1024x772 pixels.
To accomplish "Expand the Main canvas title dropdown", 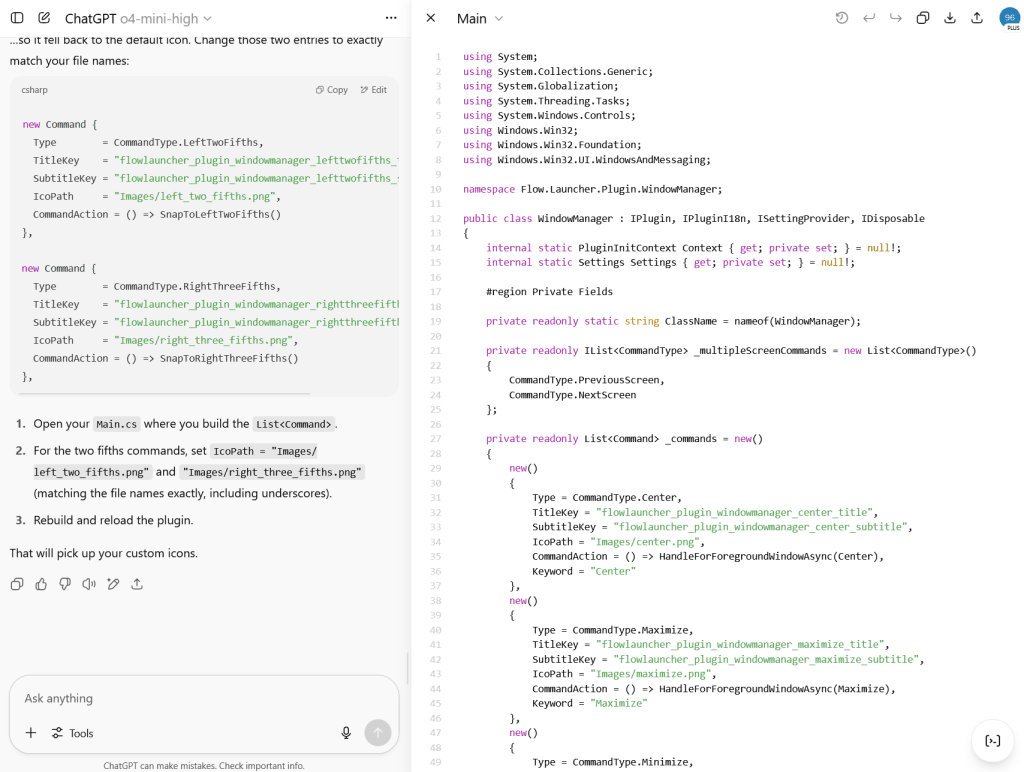I will click(x=480, y=18).
